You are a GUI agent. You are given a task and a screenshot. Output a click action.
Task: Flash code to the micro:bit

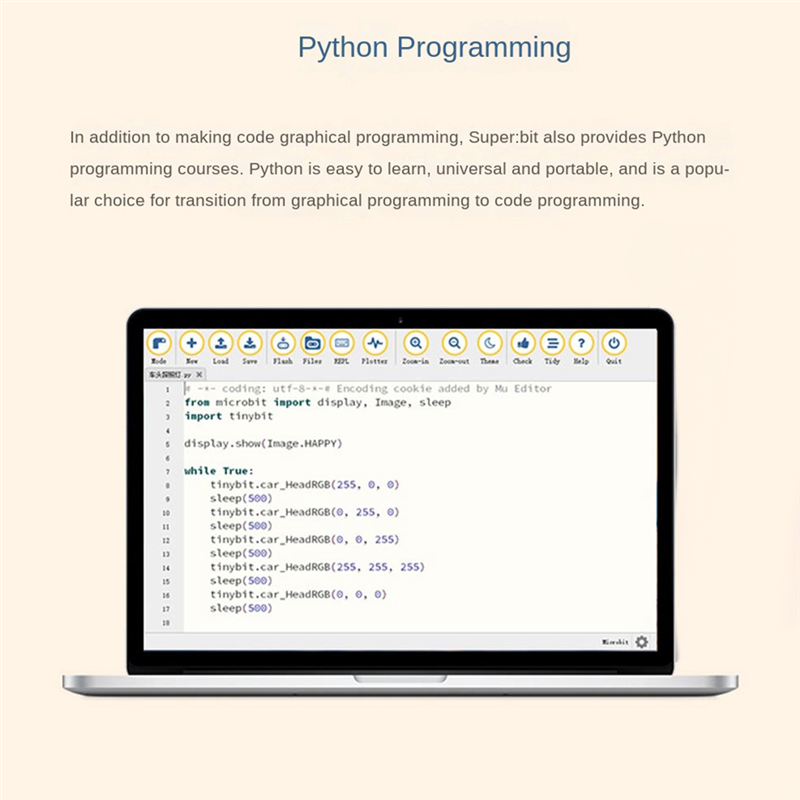[x=283, y=343]
